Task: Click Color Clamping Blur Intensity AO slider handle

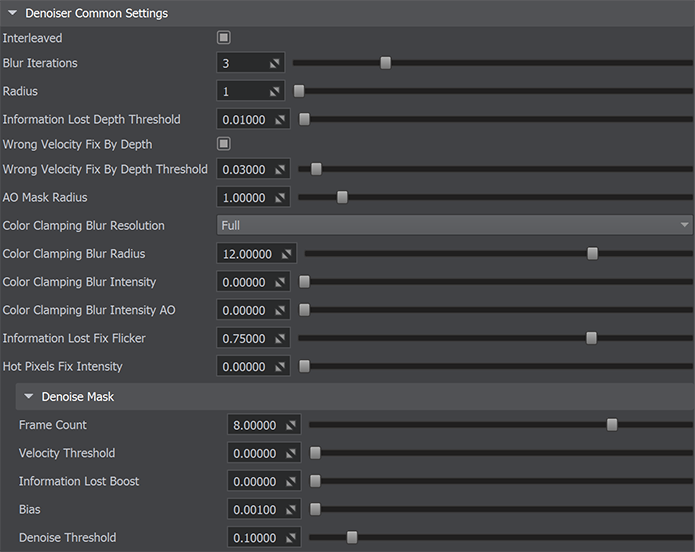Action: 305,310
